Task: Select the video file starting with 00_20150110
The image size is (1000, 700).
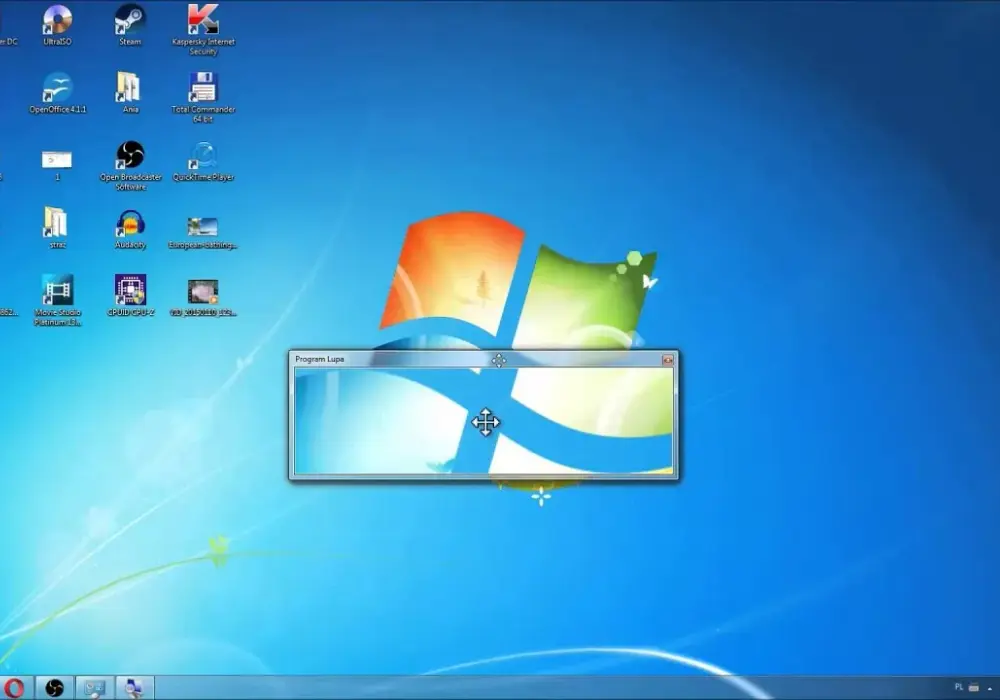Action: tap(203, 297)
